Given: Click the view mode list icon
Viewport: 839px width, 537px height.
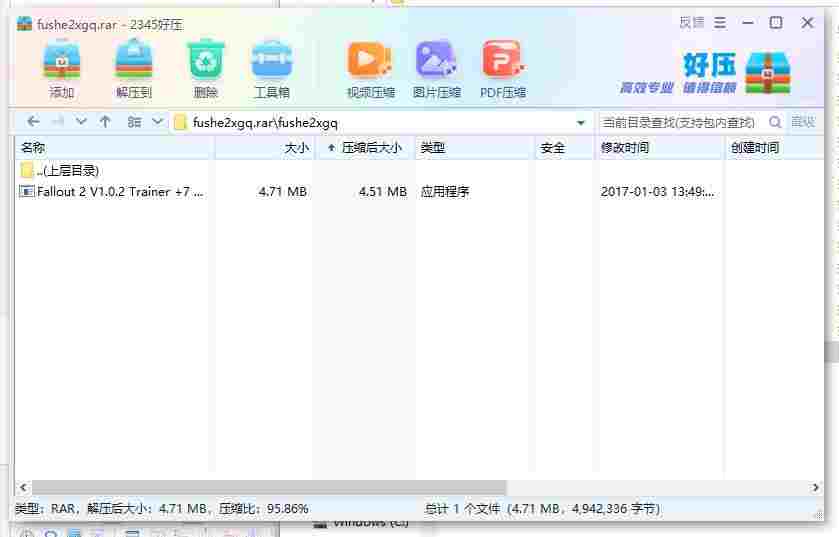Looking at the screenshot, I should pyautogui.click(x=134, y=122).
